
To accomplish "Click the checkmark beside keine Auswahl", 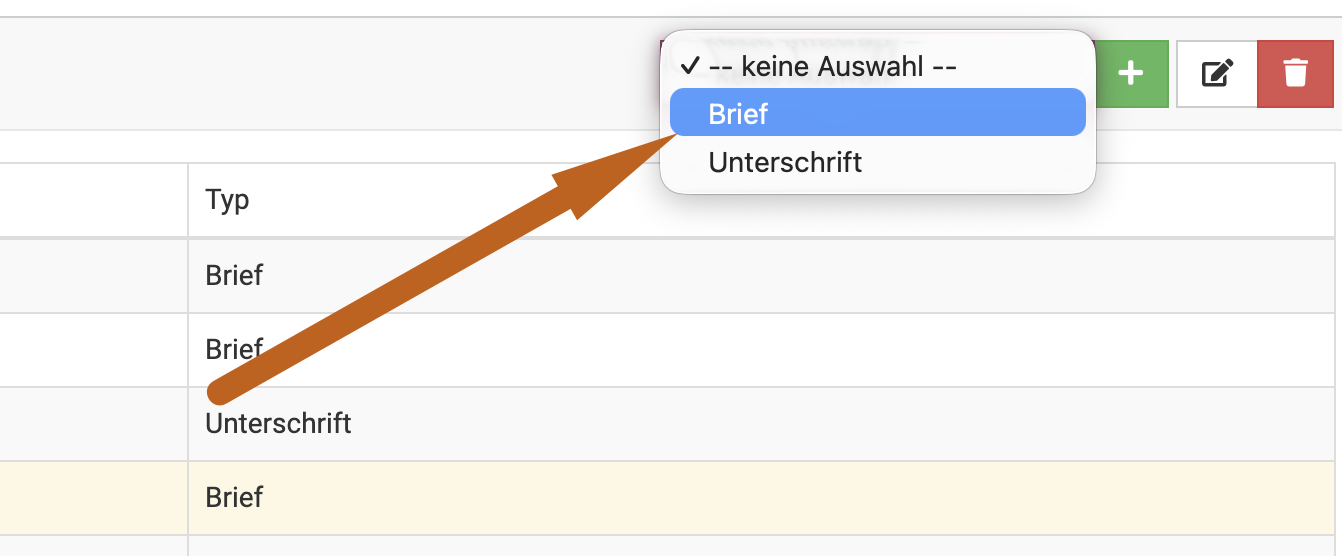I will 689,67.
